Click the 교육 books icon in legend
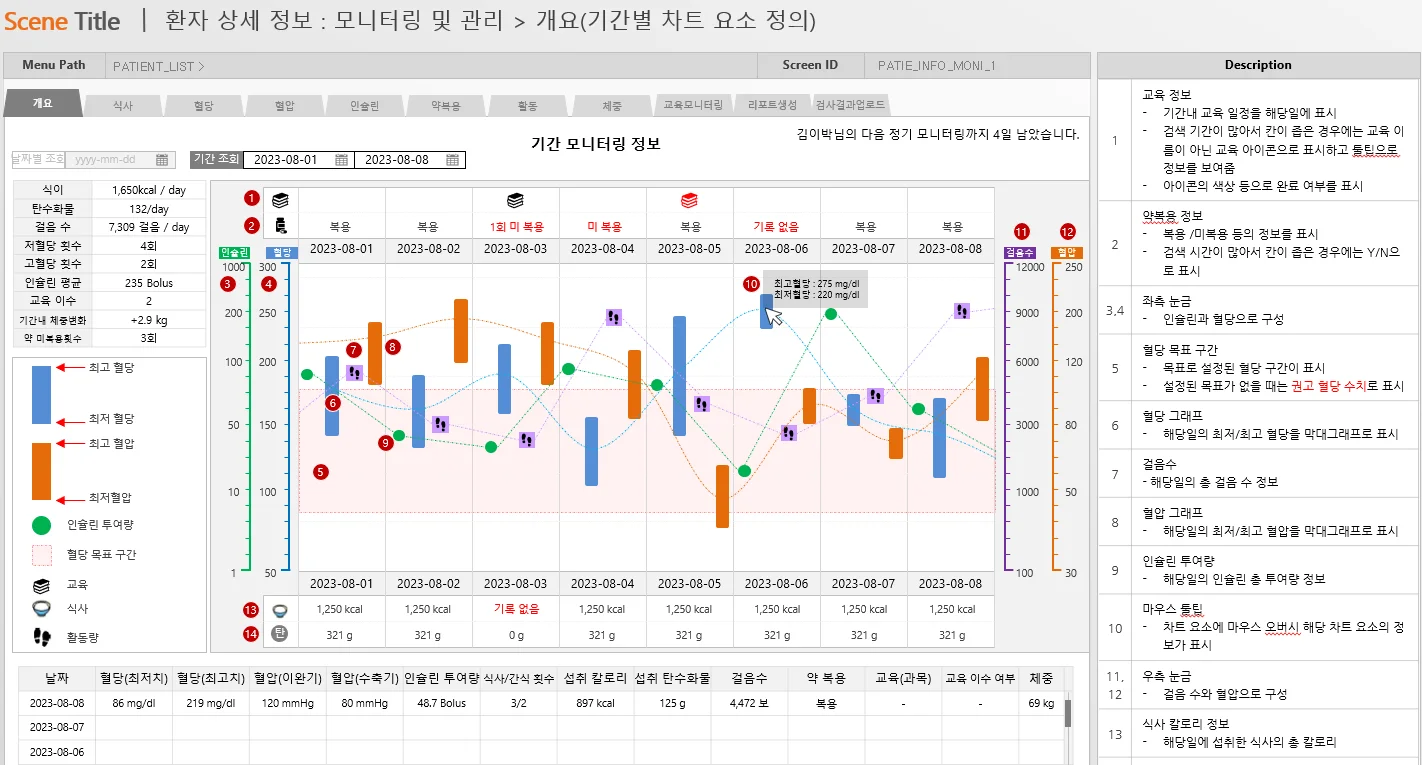 pos(41,585)
